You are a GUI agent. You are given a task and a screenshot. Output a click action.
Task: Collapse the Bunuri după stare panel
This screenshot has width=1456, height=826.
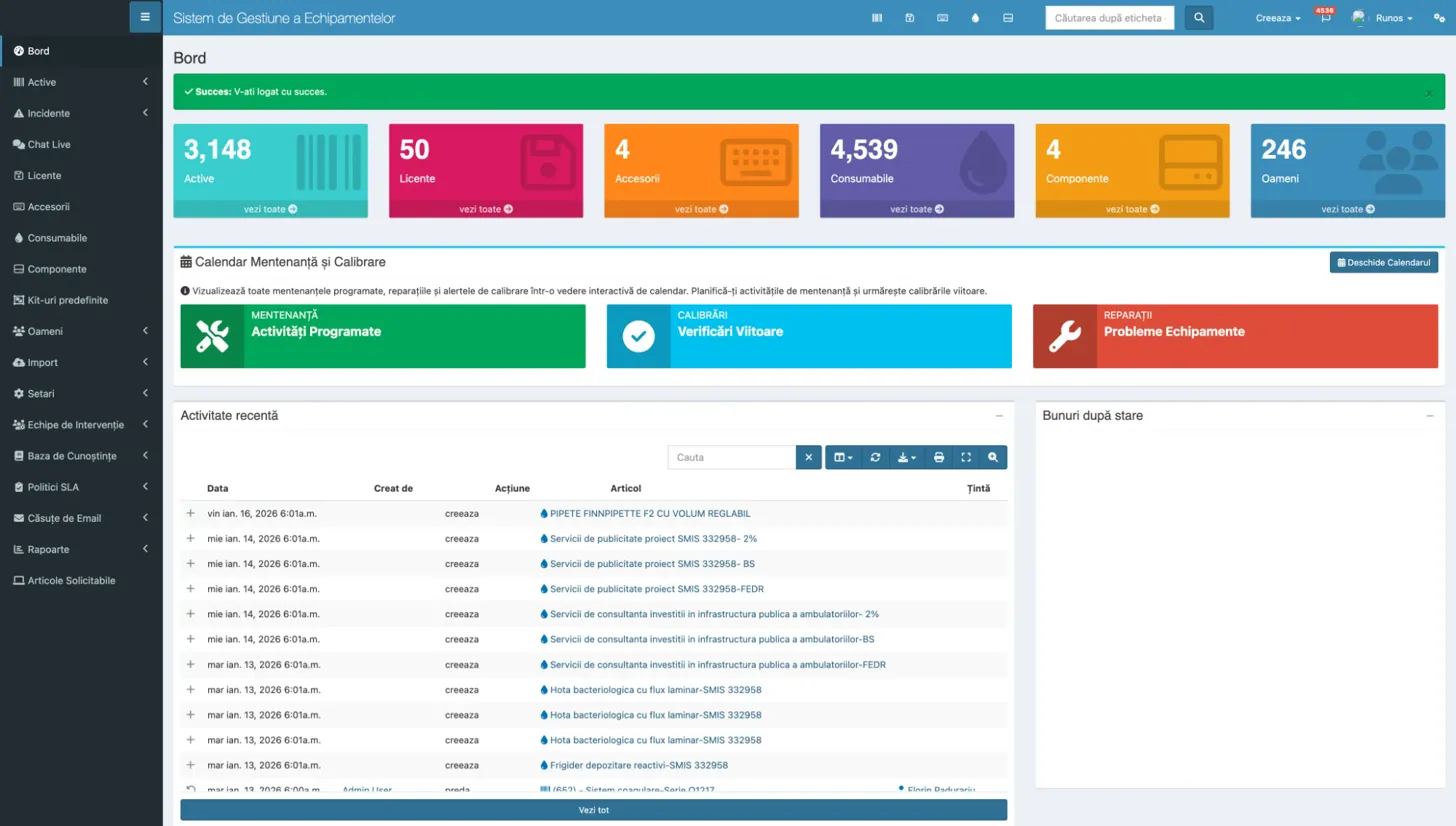1429,416
